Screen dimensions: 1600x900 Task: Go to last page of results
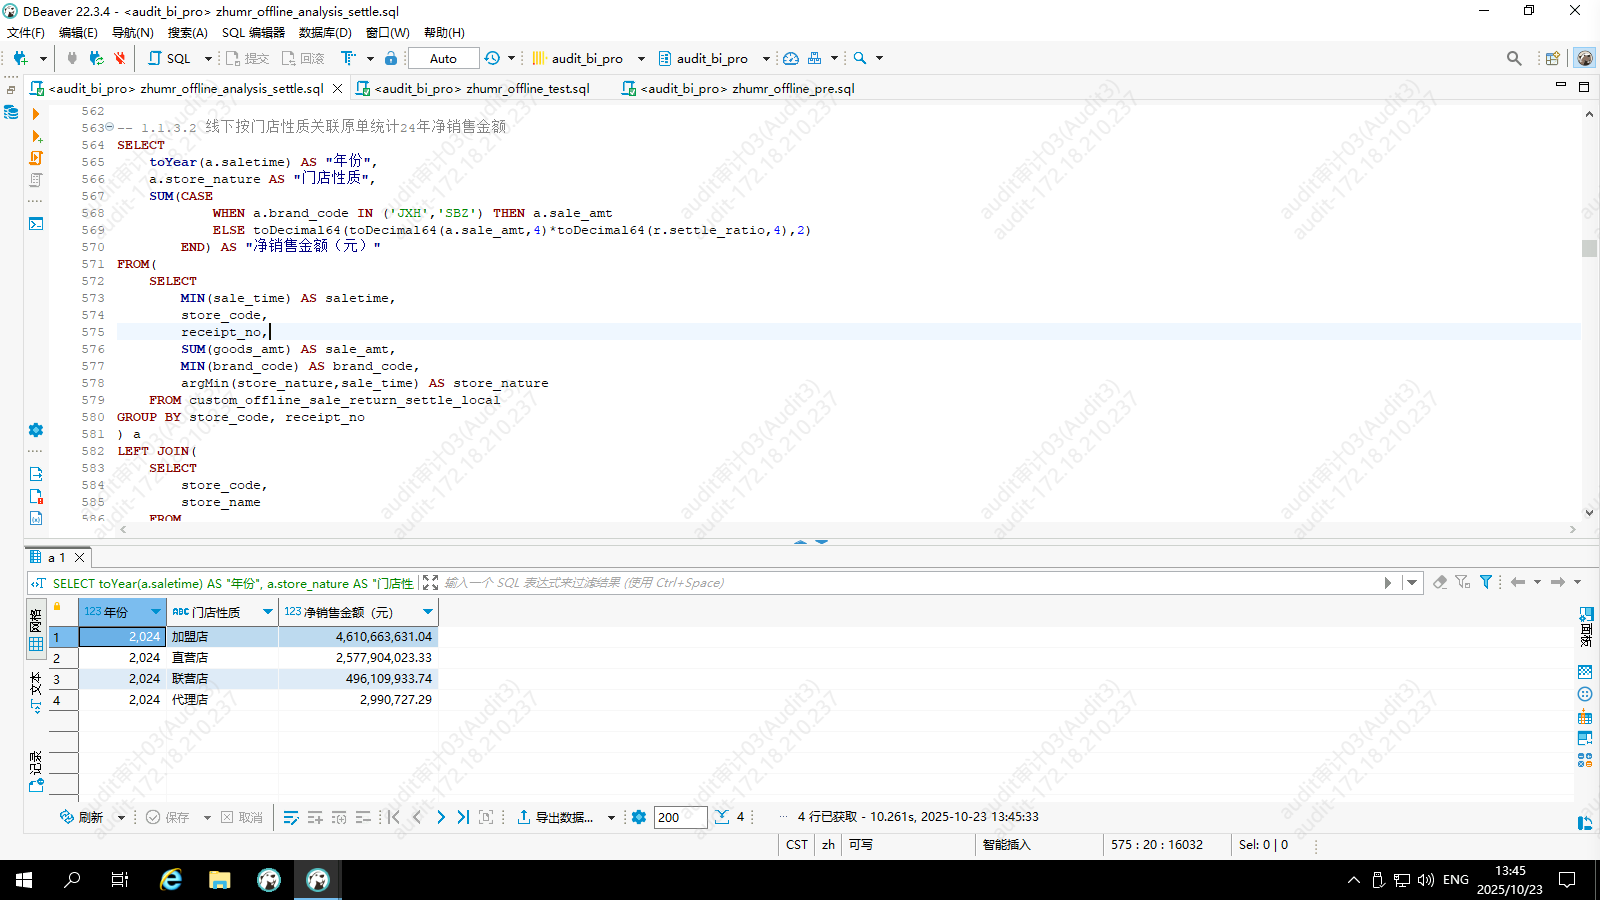(463, 817)
